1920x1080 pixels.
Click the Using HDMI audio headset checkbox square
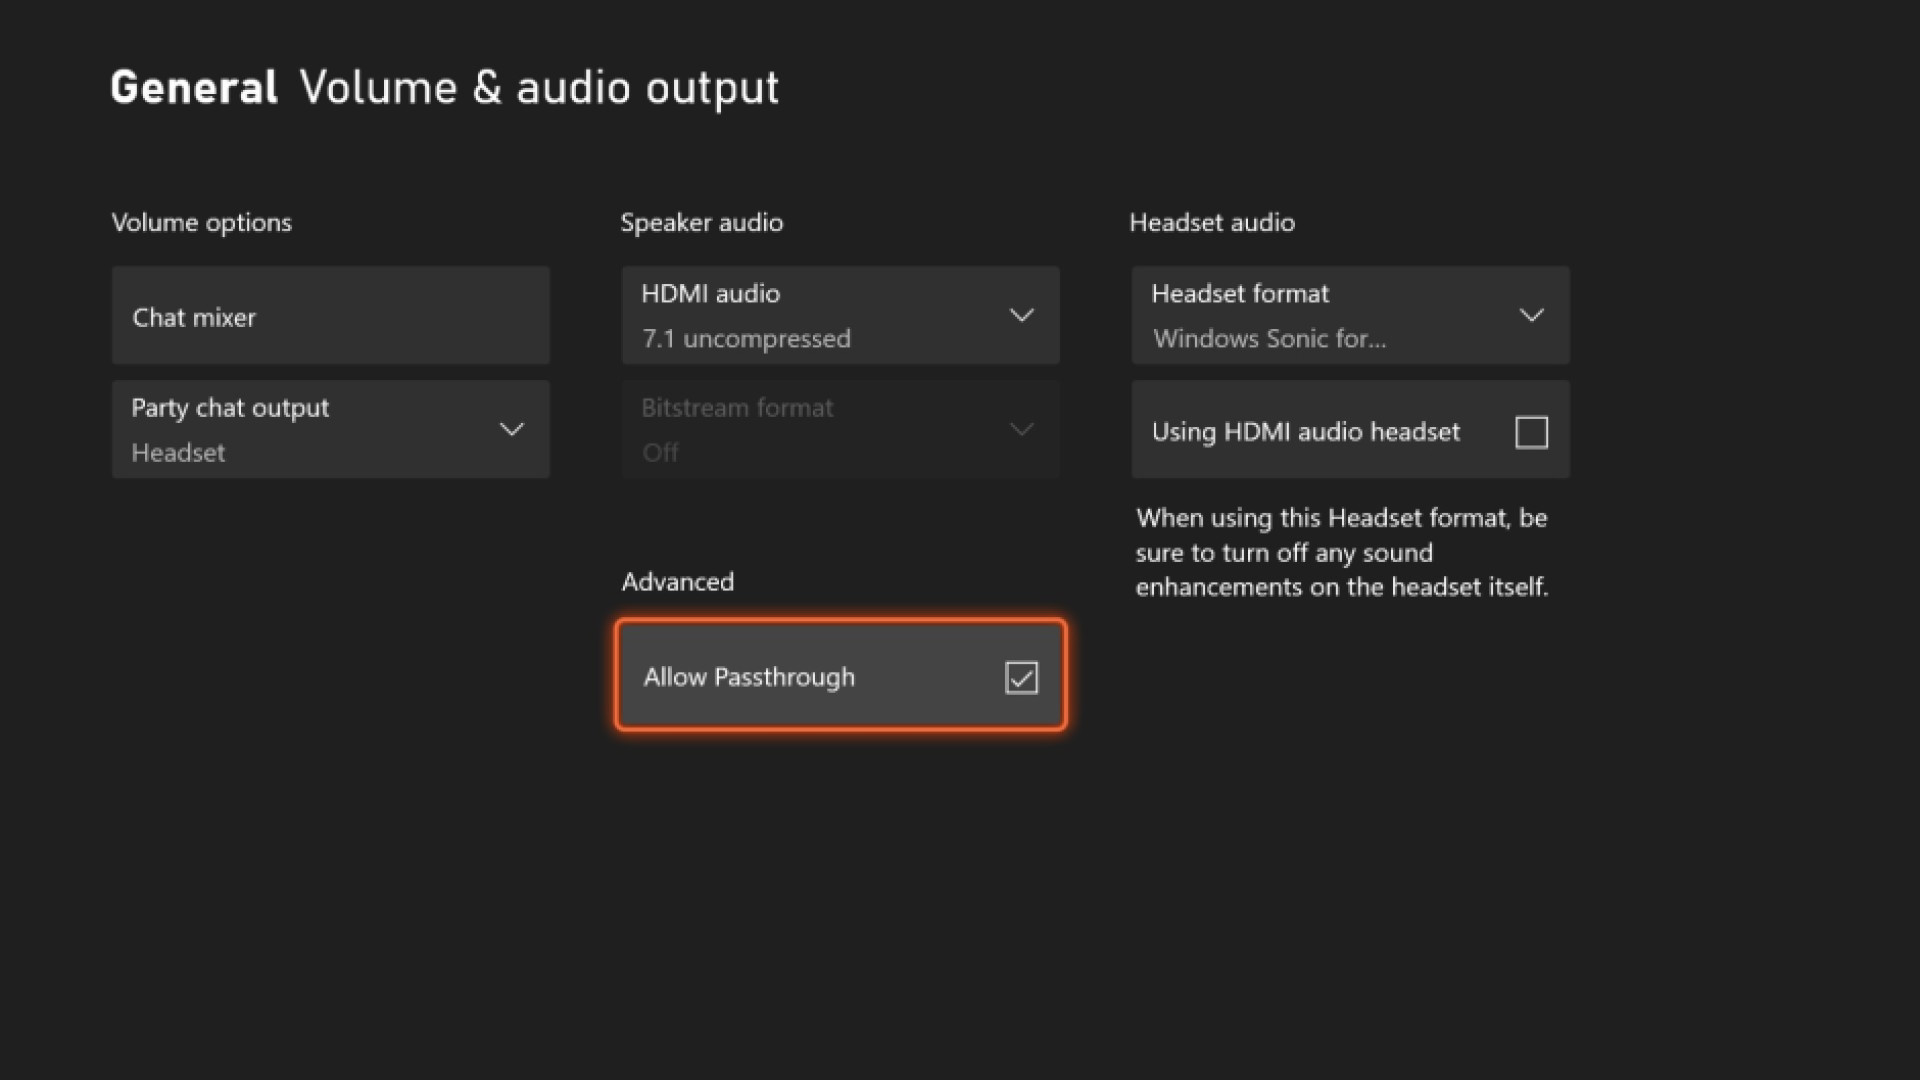pyautogui.click(x=1531, y=431)
